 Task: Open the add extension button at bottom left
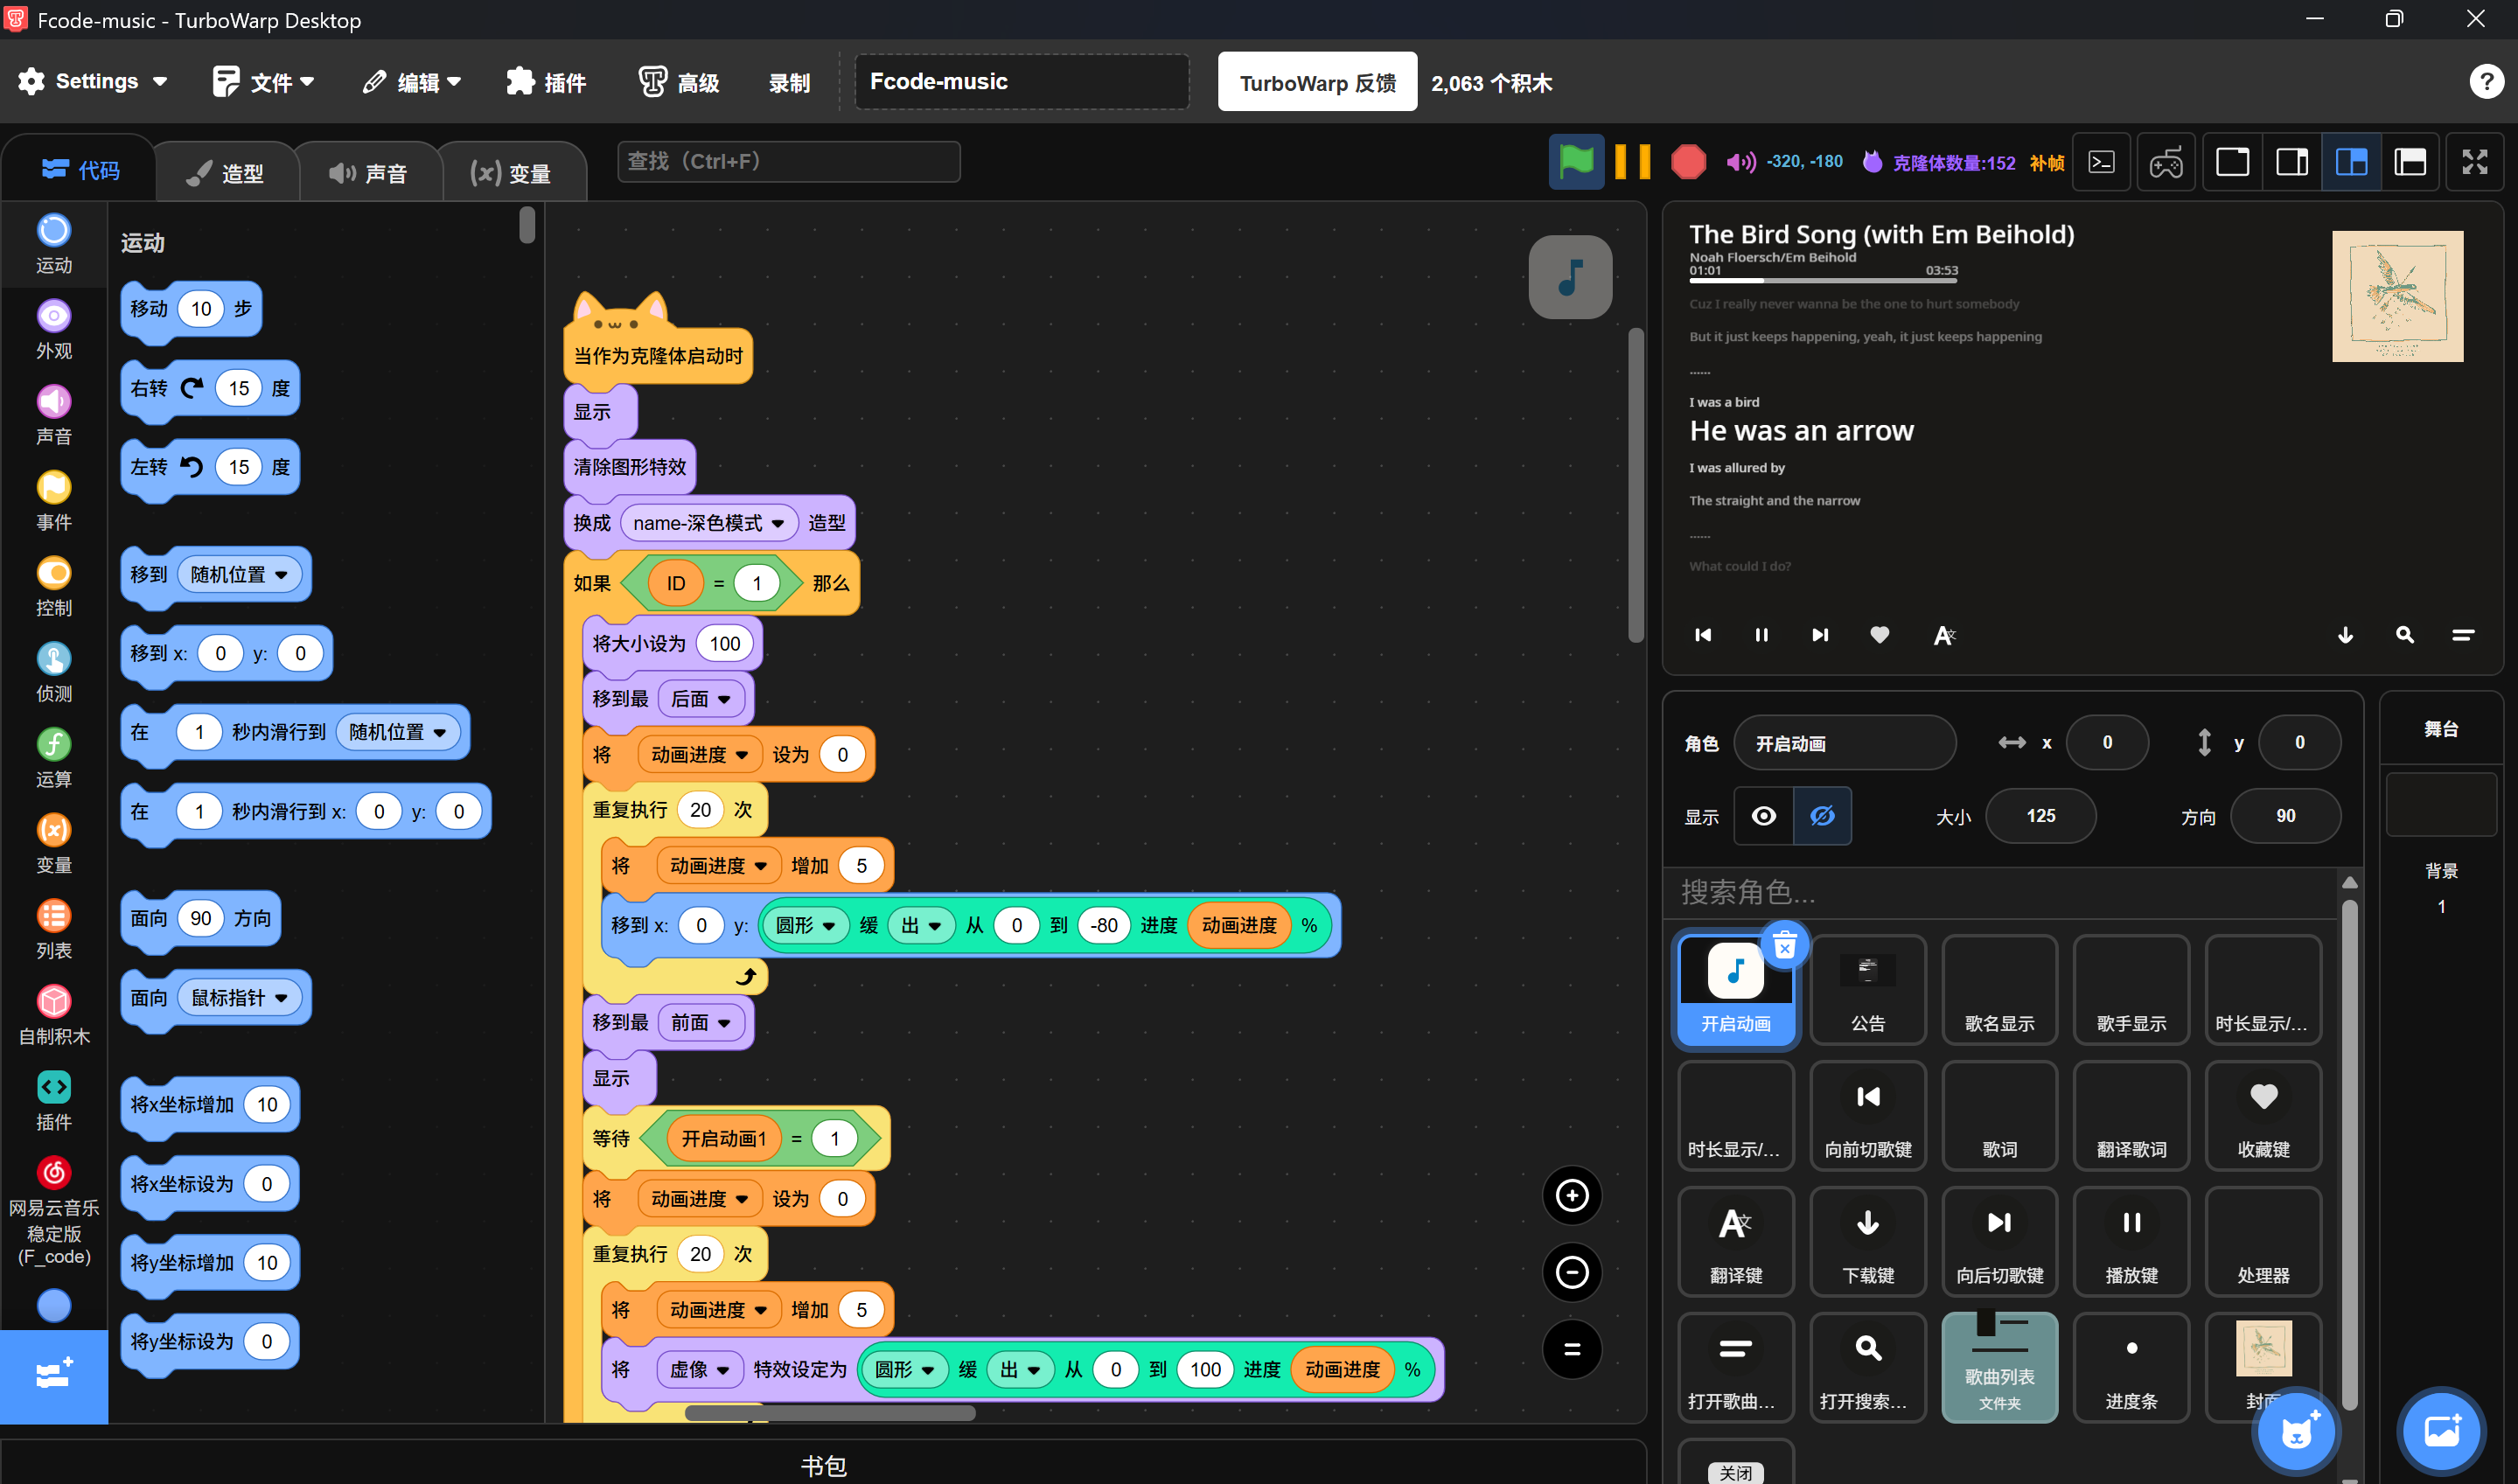(54, 1376)
